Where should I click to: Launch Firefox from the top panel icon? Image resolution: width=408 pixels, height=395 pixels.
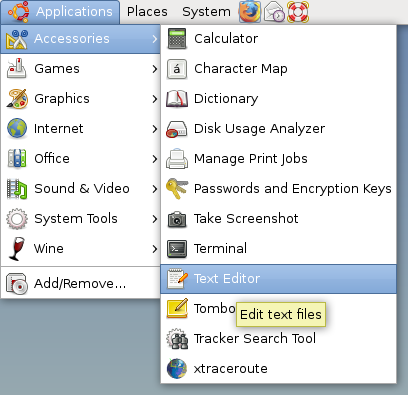(x=250, y=12)
